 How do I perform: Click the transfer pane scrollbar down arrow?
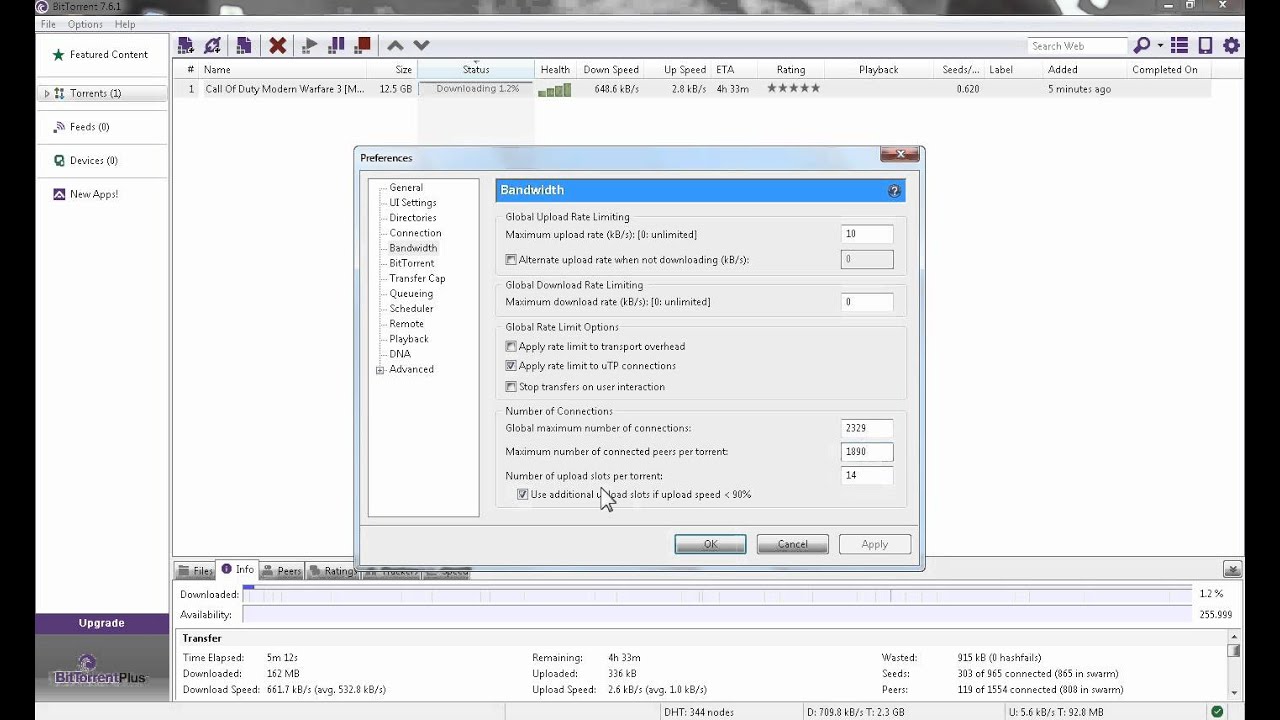pyautogui.click(x=1234, y=693)
